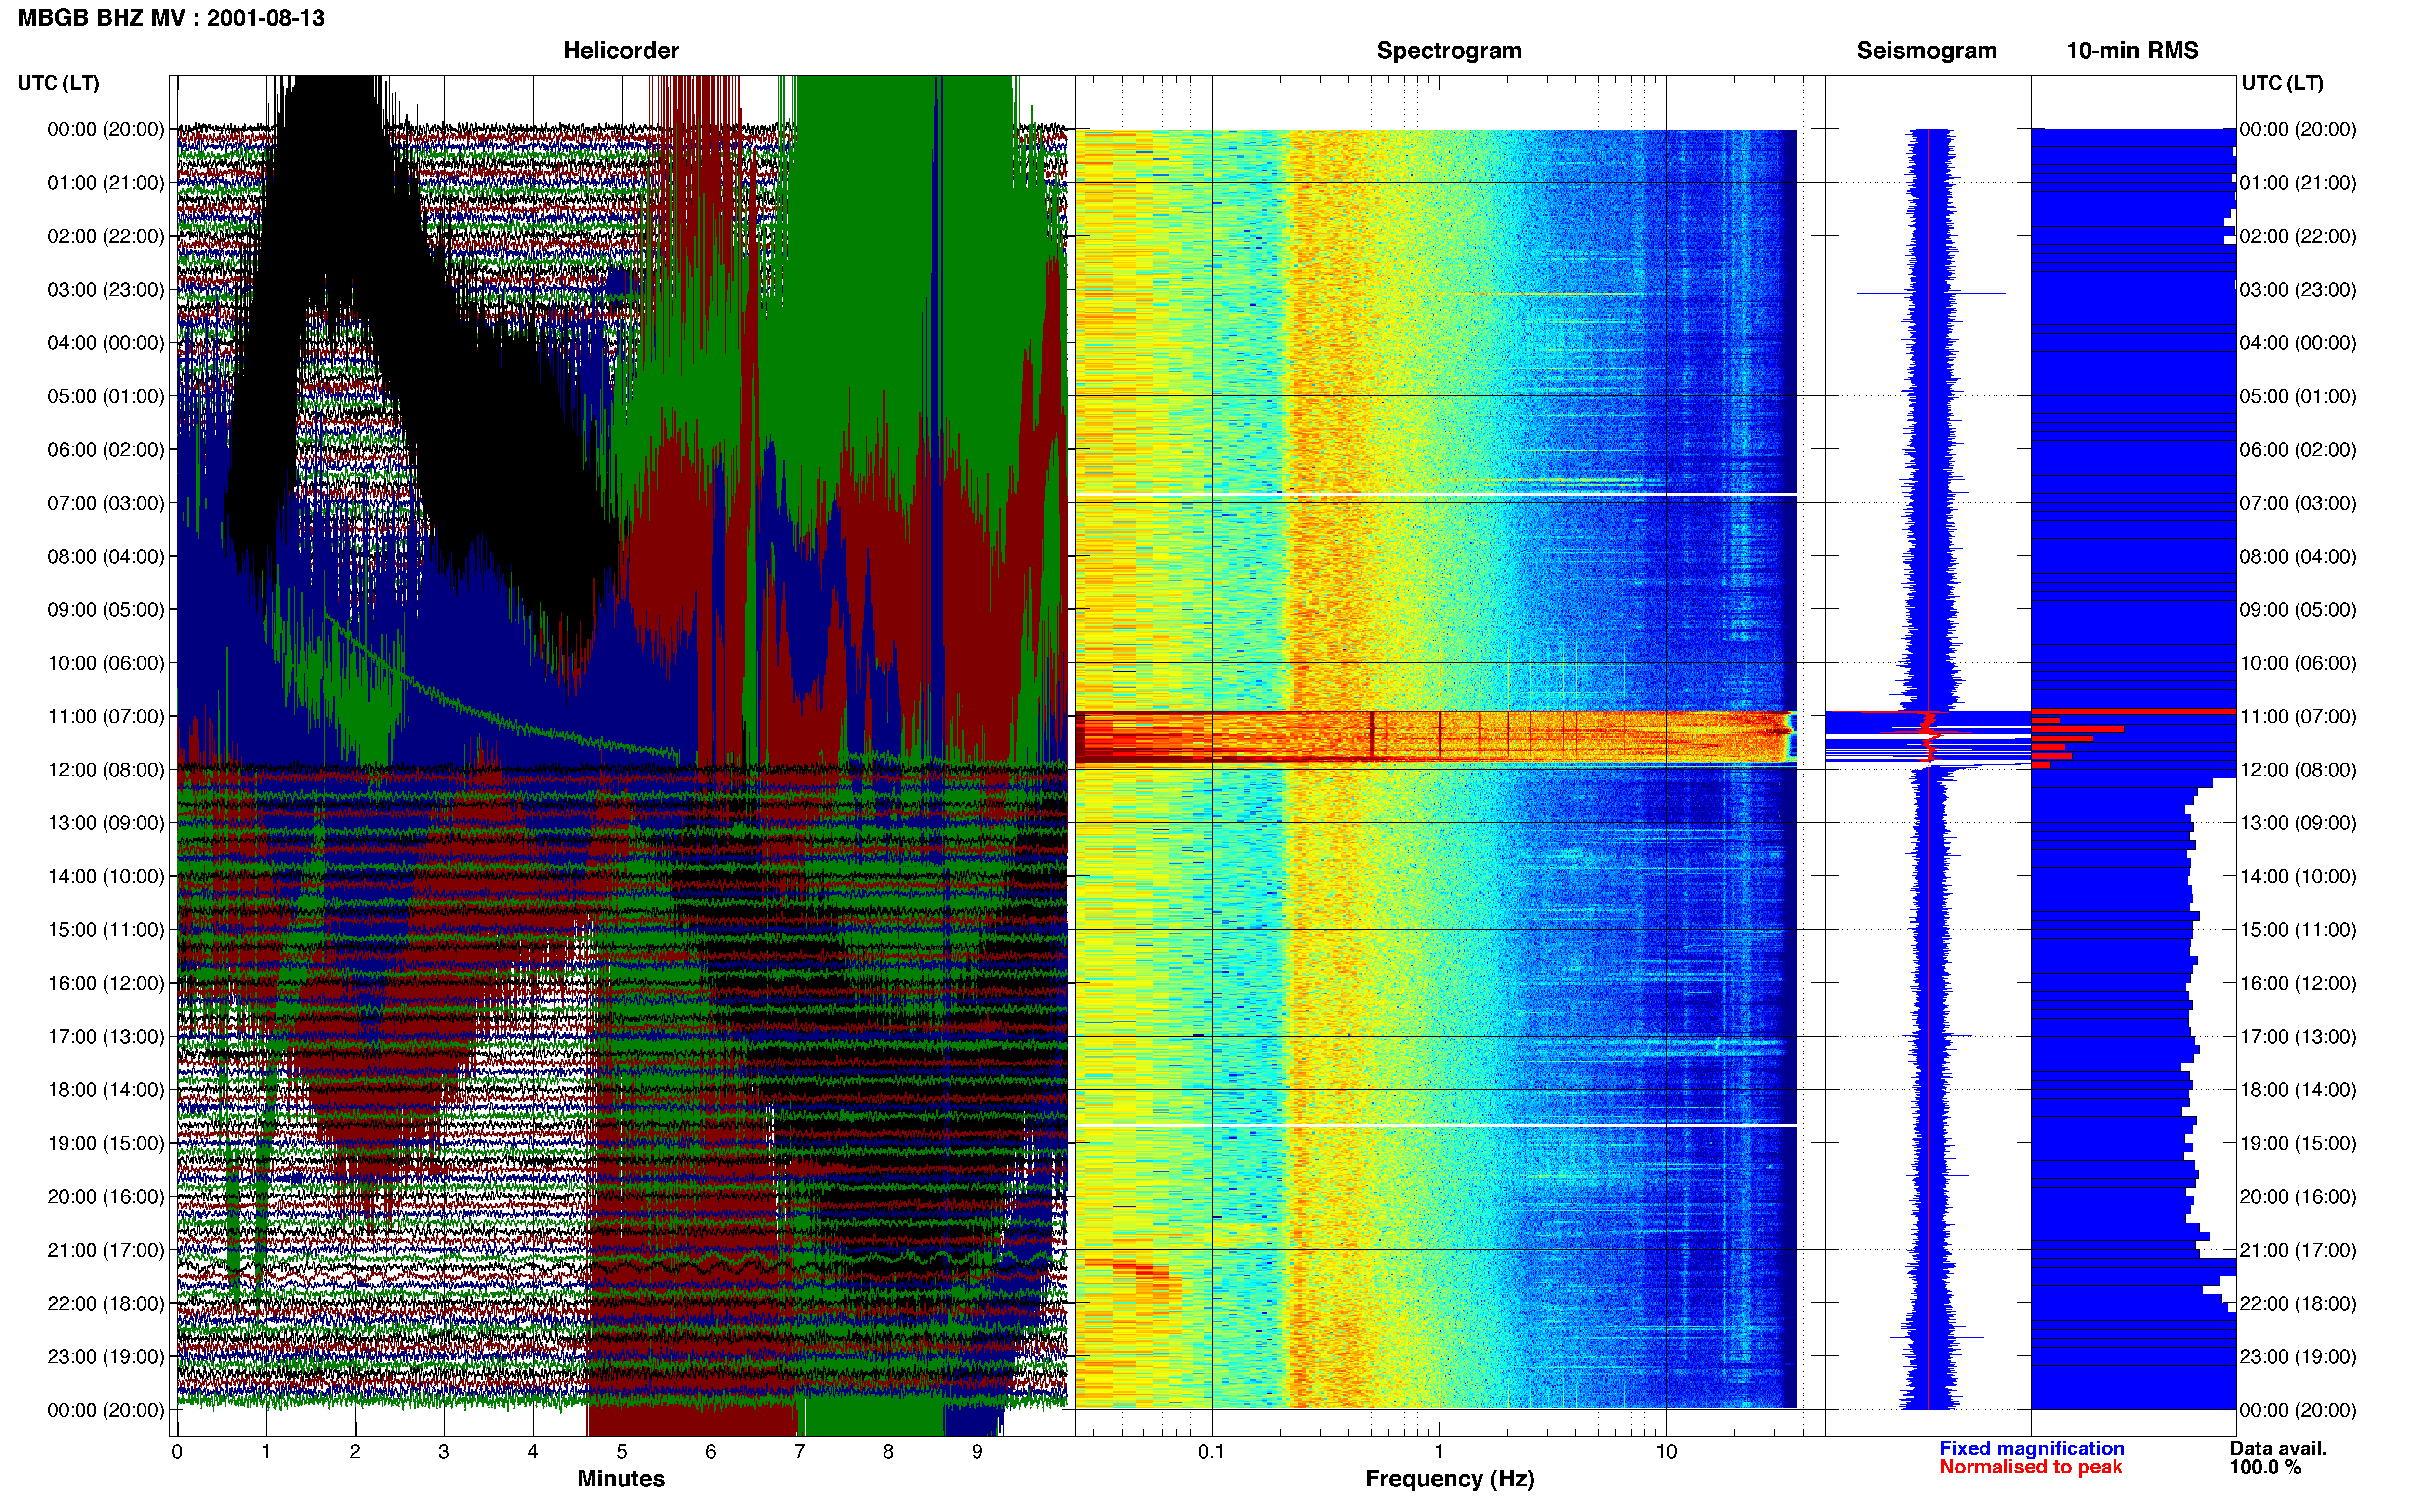Click the broadband red band in the spectrogram
Image resolution: width=2418 pixels, height=1512 pixels.
(1436, 738)
